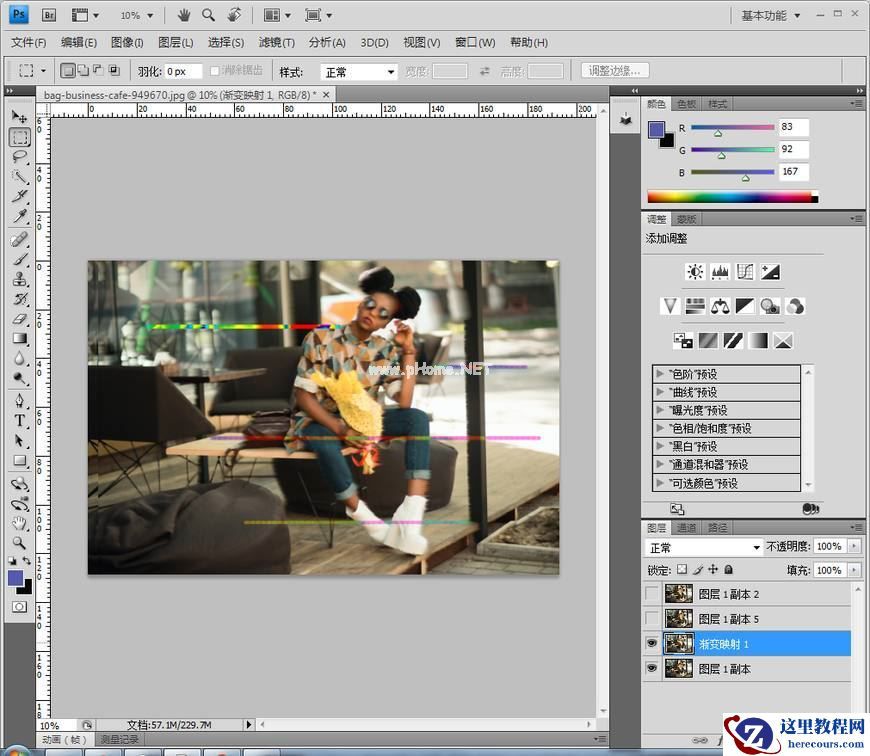The height and width of the screenshot is (756, 870).
Task: Select the Eraser tool
Action: [x=19, y=319]
